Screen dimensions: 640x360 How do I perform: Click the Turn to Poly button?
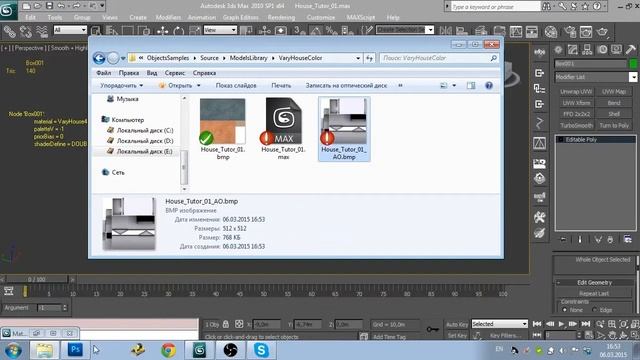click(x=614, y=125)
